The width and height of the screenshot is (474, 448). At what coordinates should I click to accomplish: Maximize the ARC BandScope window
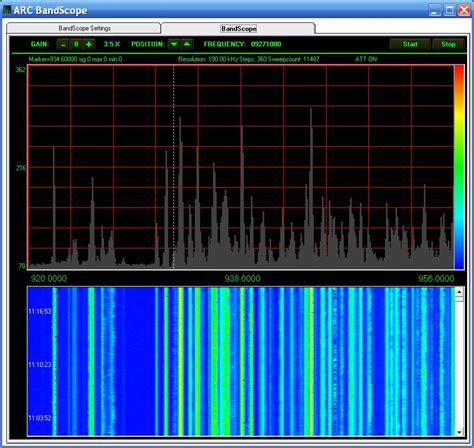pyautogui.click(x=449, y=10)
